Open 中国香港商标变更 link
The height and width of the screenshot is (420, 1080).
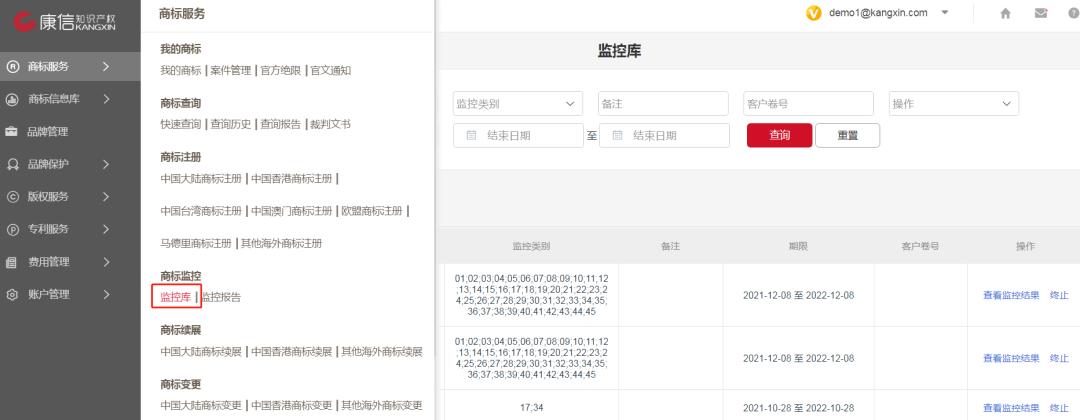(291, 405)
